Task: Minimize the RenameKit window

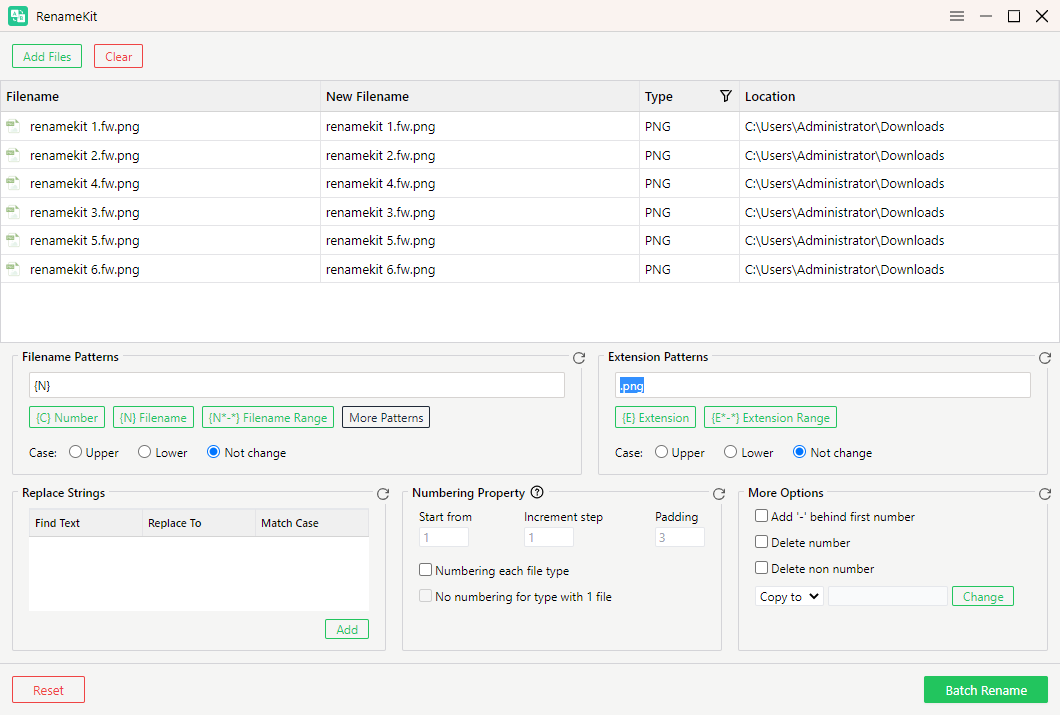Action: 986,16
